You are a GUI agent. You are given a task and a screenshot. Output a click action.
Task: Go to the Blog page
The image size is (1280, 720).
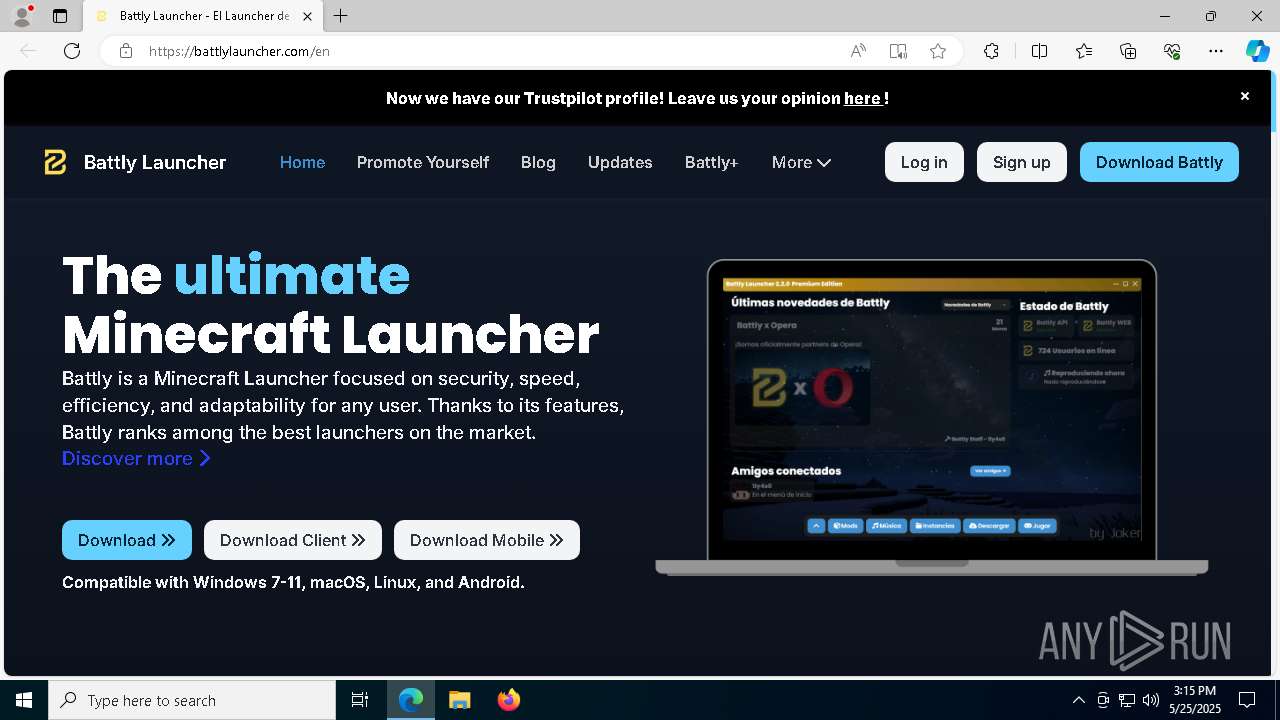coord(538,162)
